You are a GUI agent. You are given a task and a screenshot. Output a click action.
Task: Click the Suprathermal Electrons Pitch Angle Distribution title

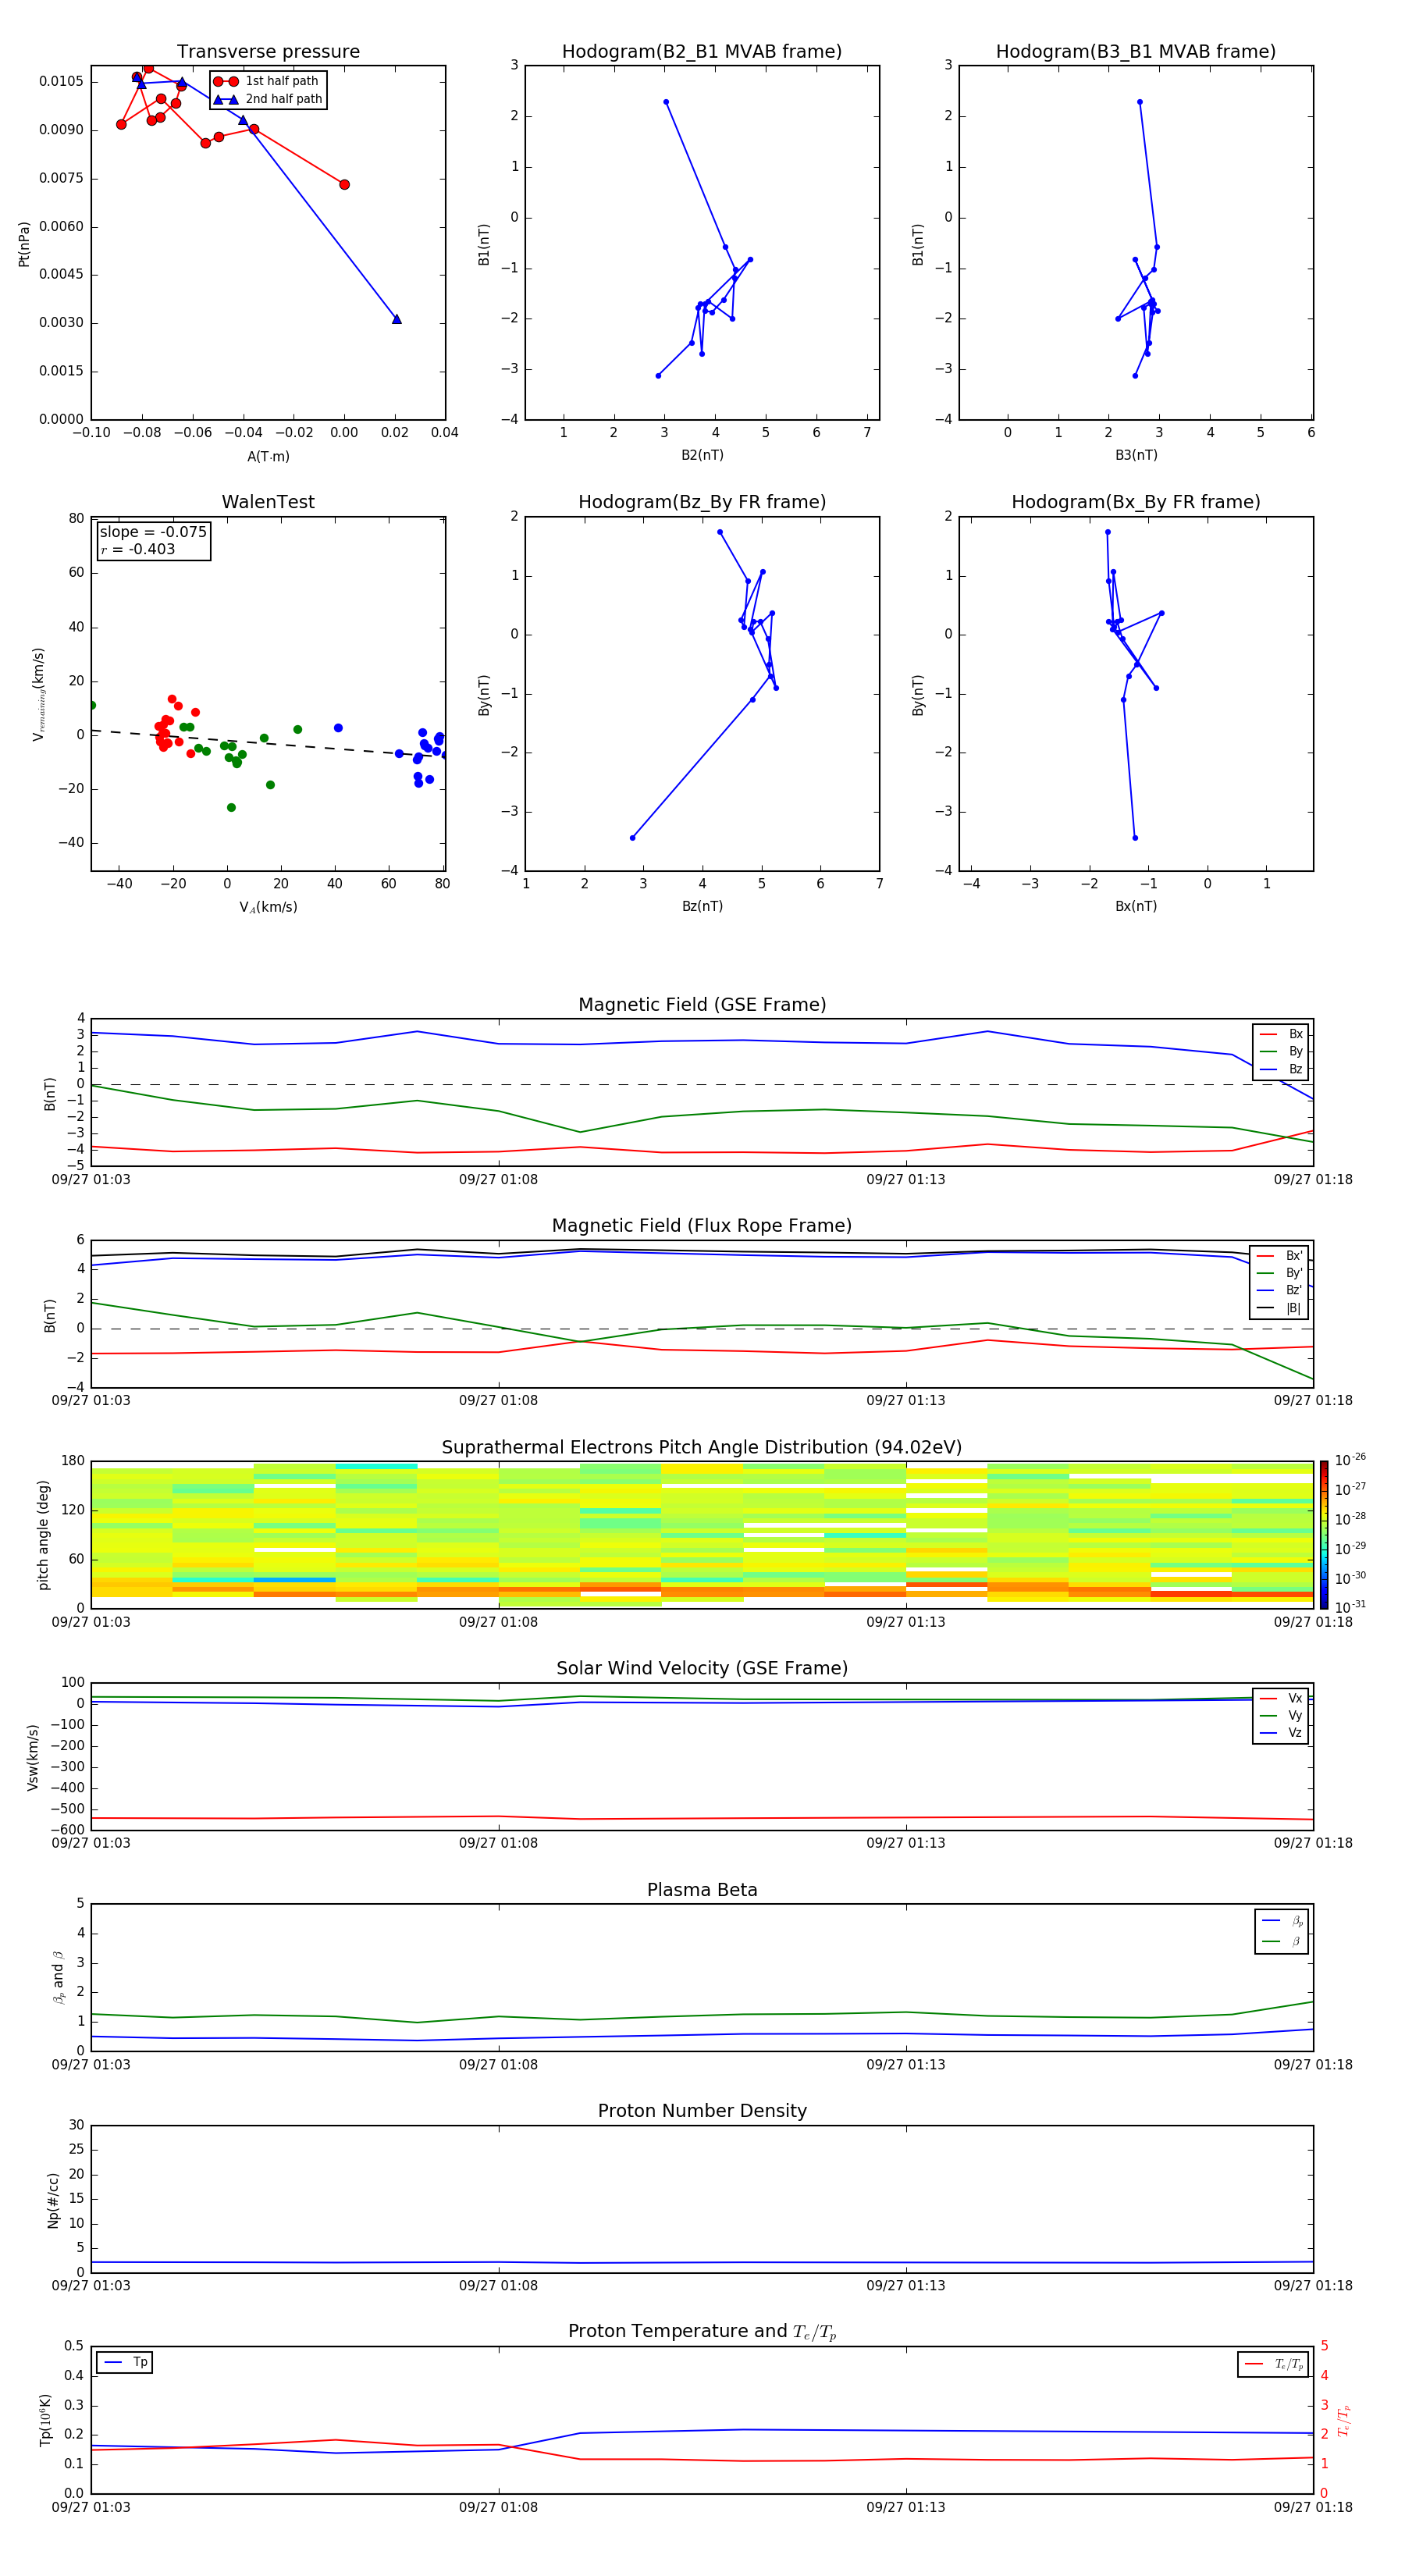[702, 1448]
